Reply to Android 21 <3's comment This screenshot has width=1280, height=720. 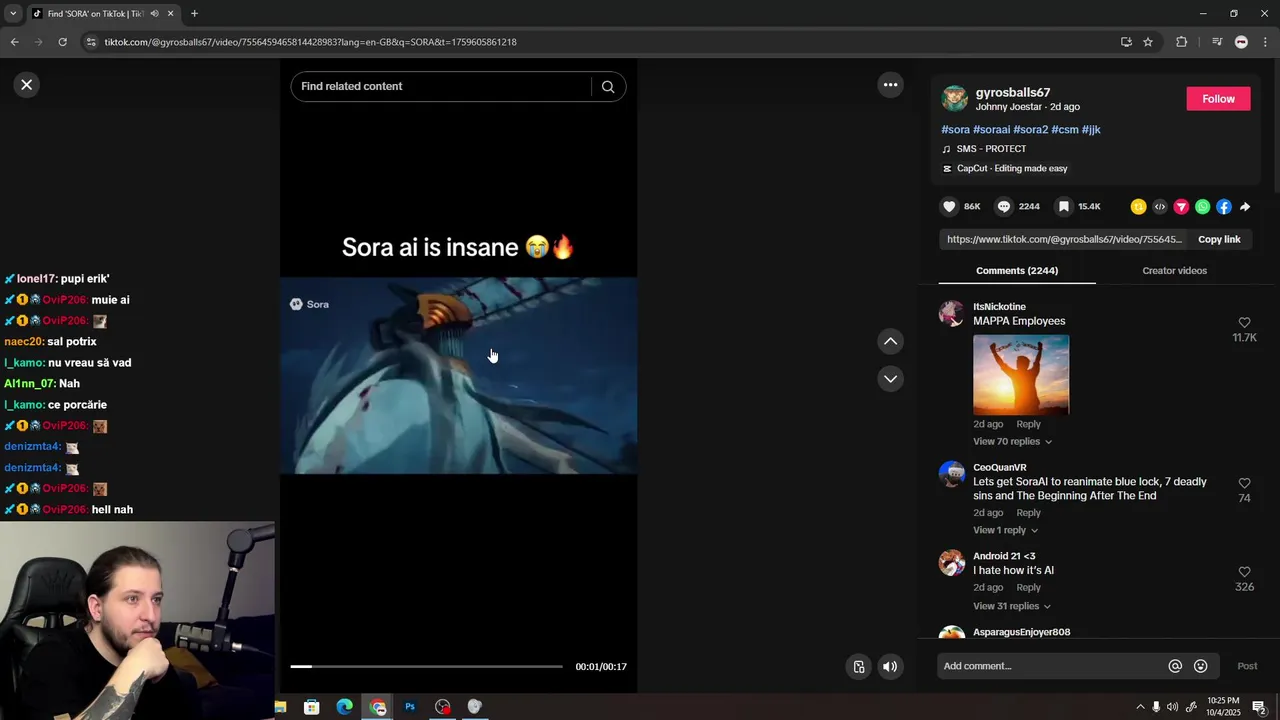1028,588
